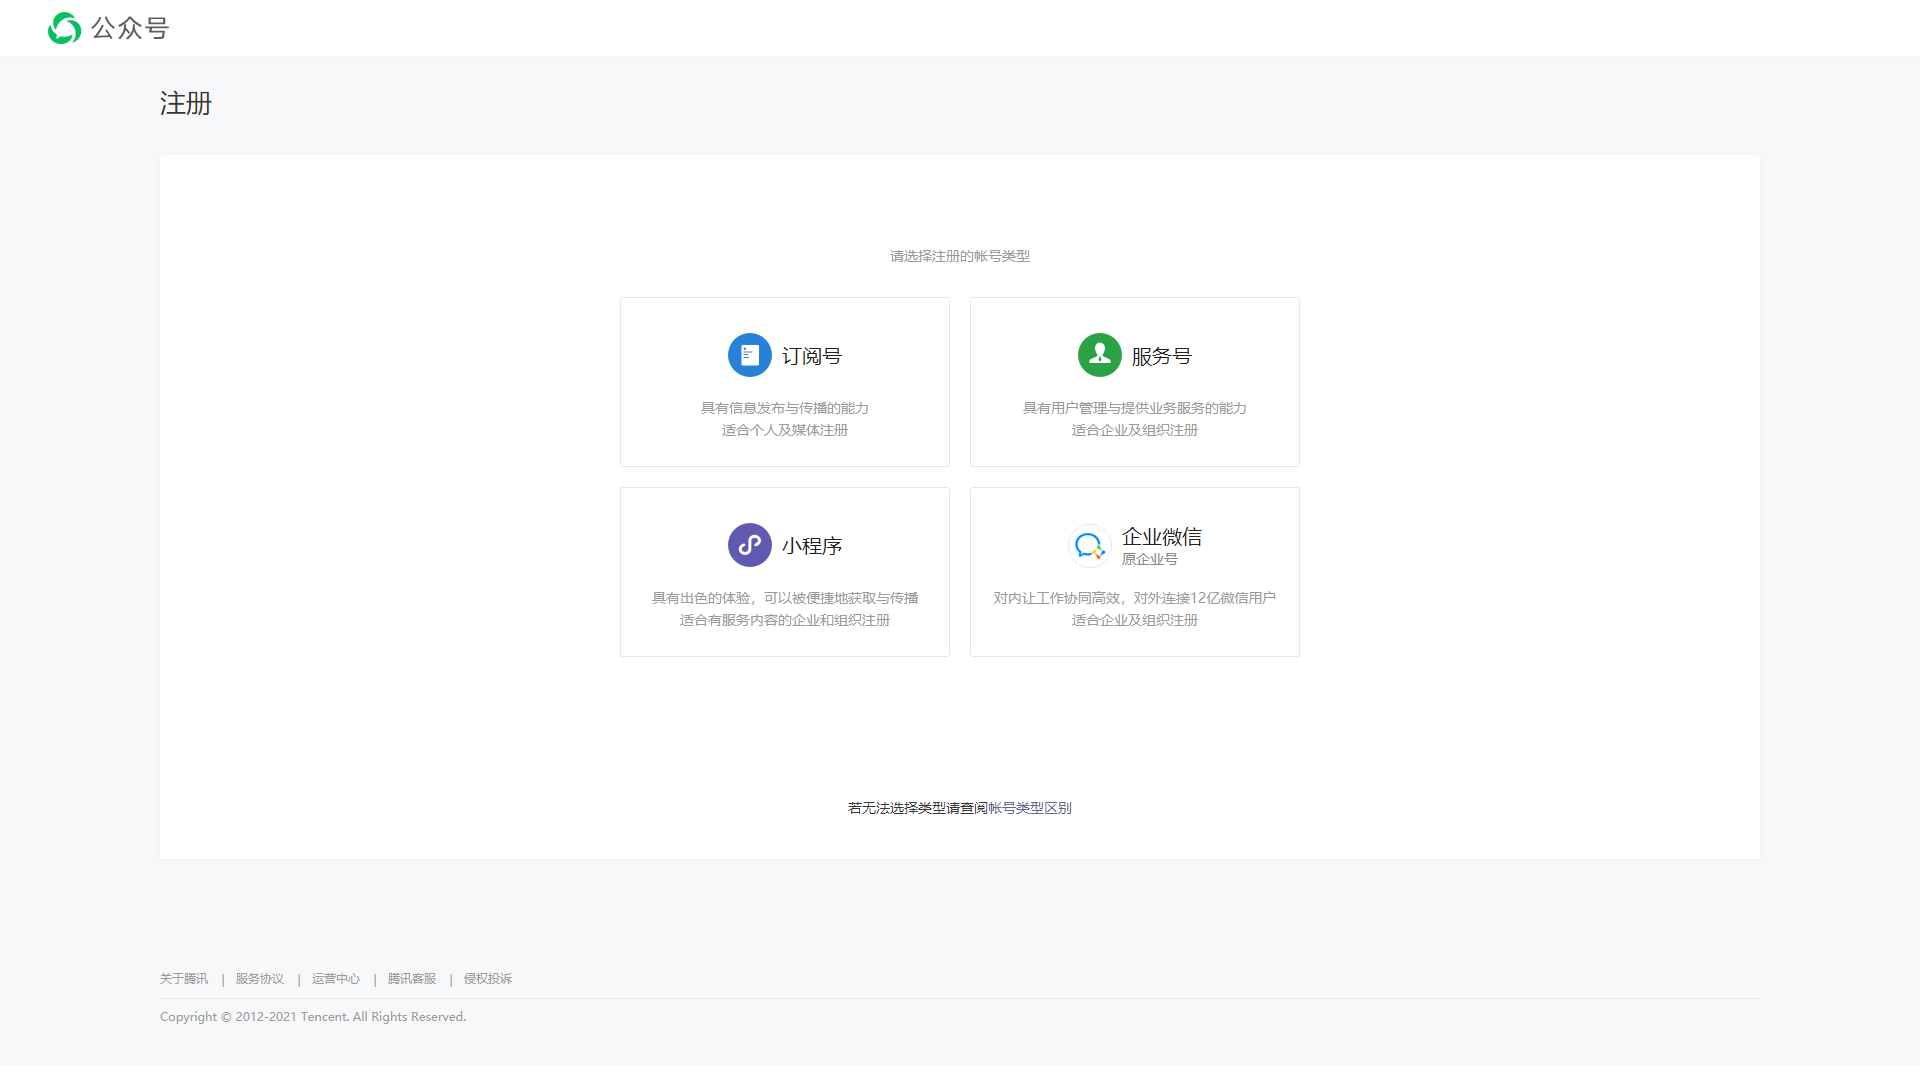Click text 具有信息发布与传播的能力

pyautogui.click(x=785, y=408)
